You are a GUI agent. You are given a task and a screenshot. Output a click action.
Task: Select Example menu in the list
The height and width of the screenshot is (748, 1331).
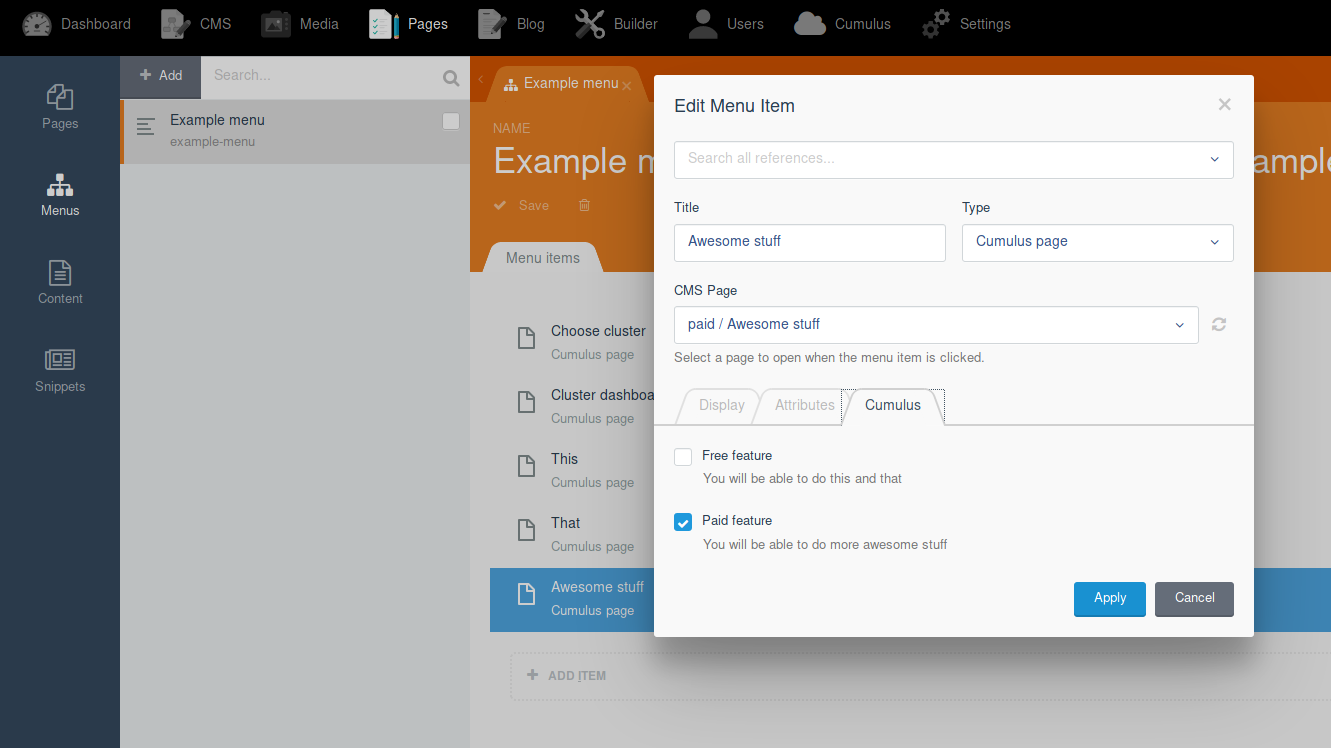pos(295,131)
